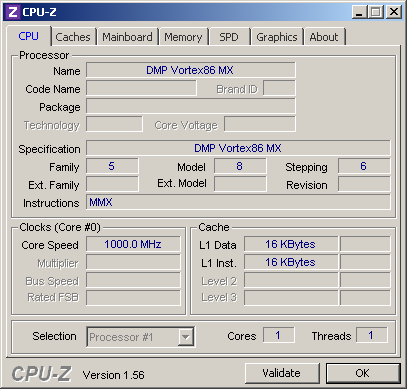407x389 pixels.
Task: Open the About tab
Action: tap(324, 37)
